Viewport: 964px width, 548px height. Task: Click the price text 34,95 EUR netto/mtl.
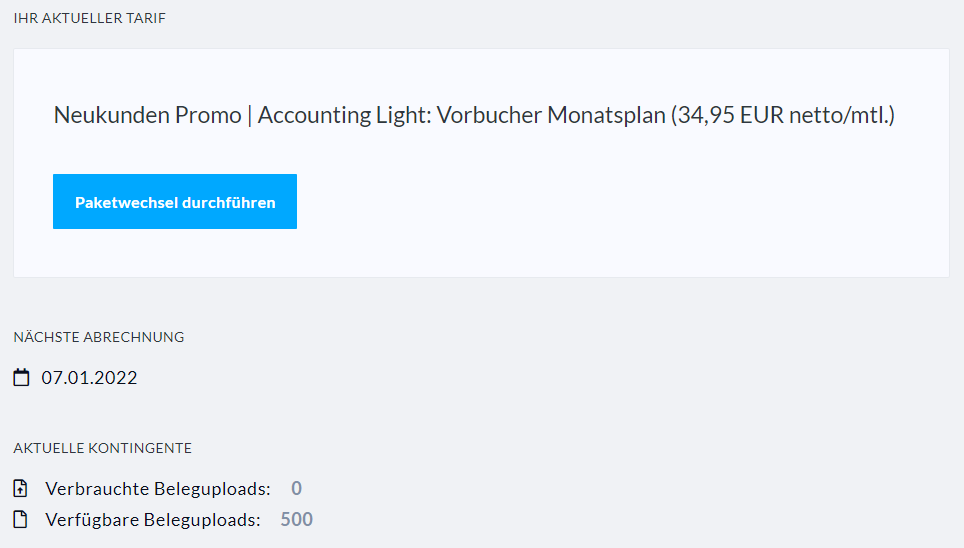tap(785, 115)
